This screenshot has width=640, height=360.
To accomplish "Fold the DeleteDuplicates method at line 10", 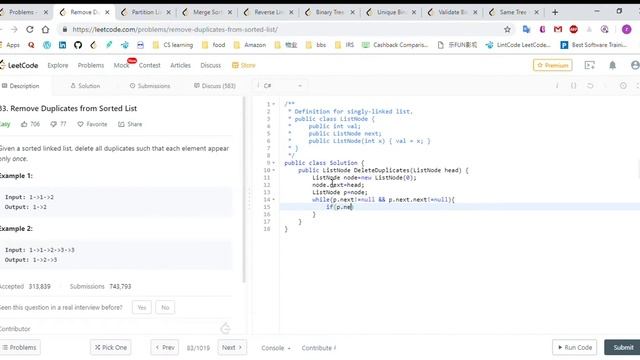I will pos(273,170).
